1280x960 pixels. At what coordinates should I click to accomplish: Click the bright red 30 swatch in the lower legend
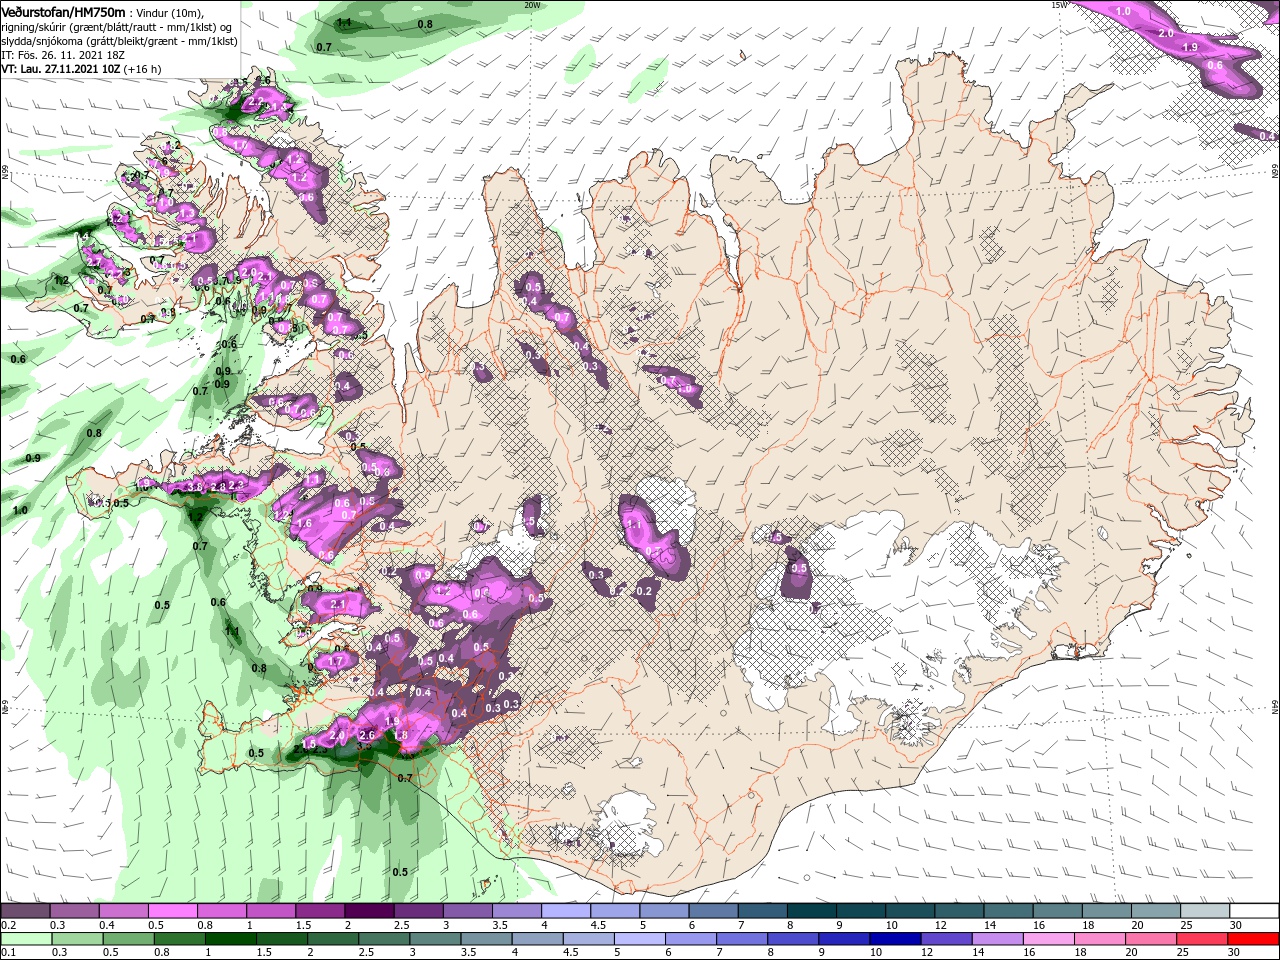coord(1255,939)
